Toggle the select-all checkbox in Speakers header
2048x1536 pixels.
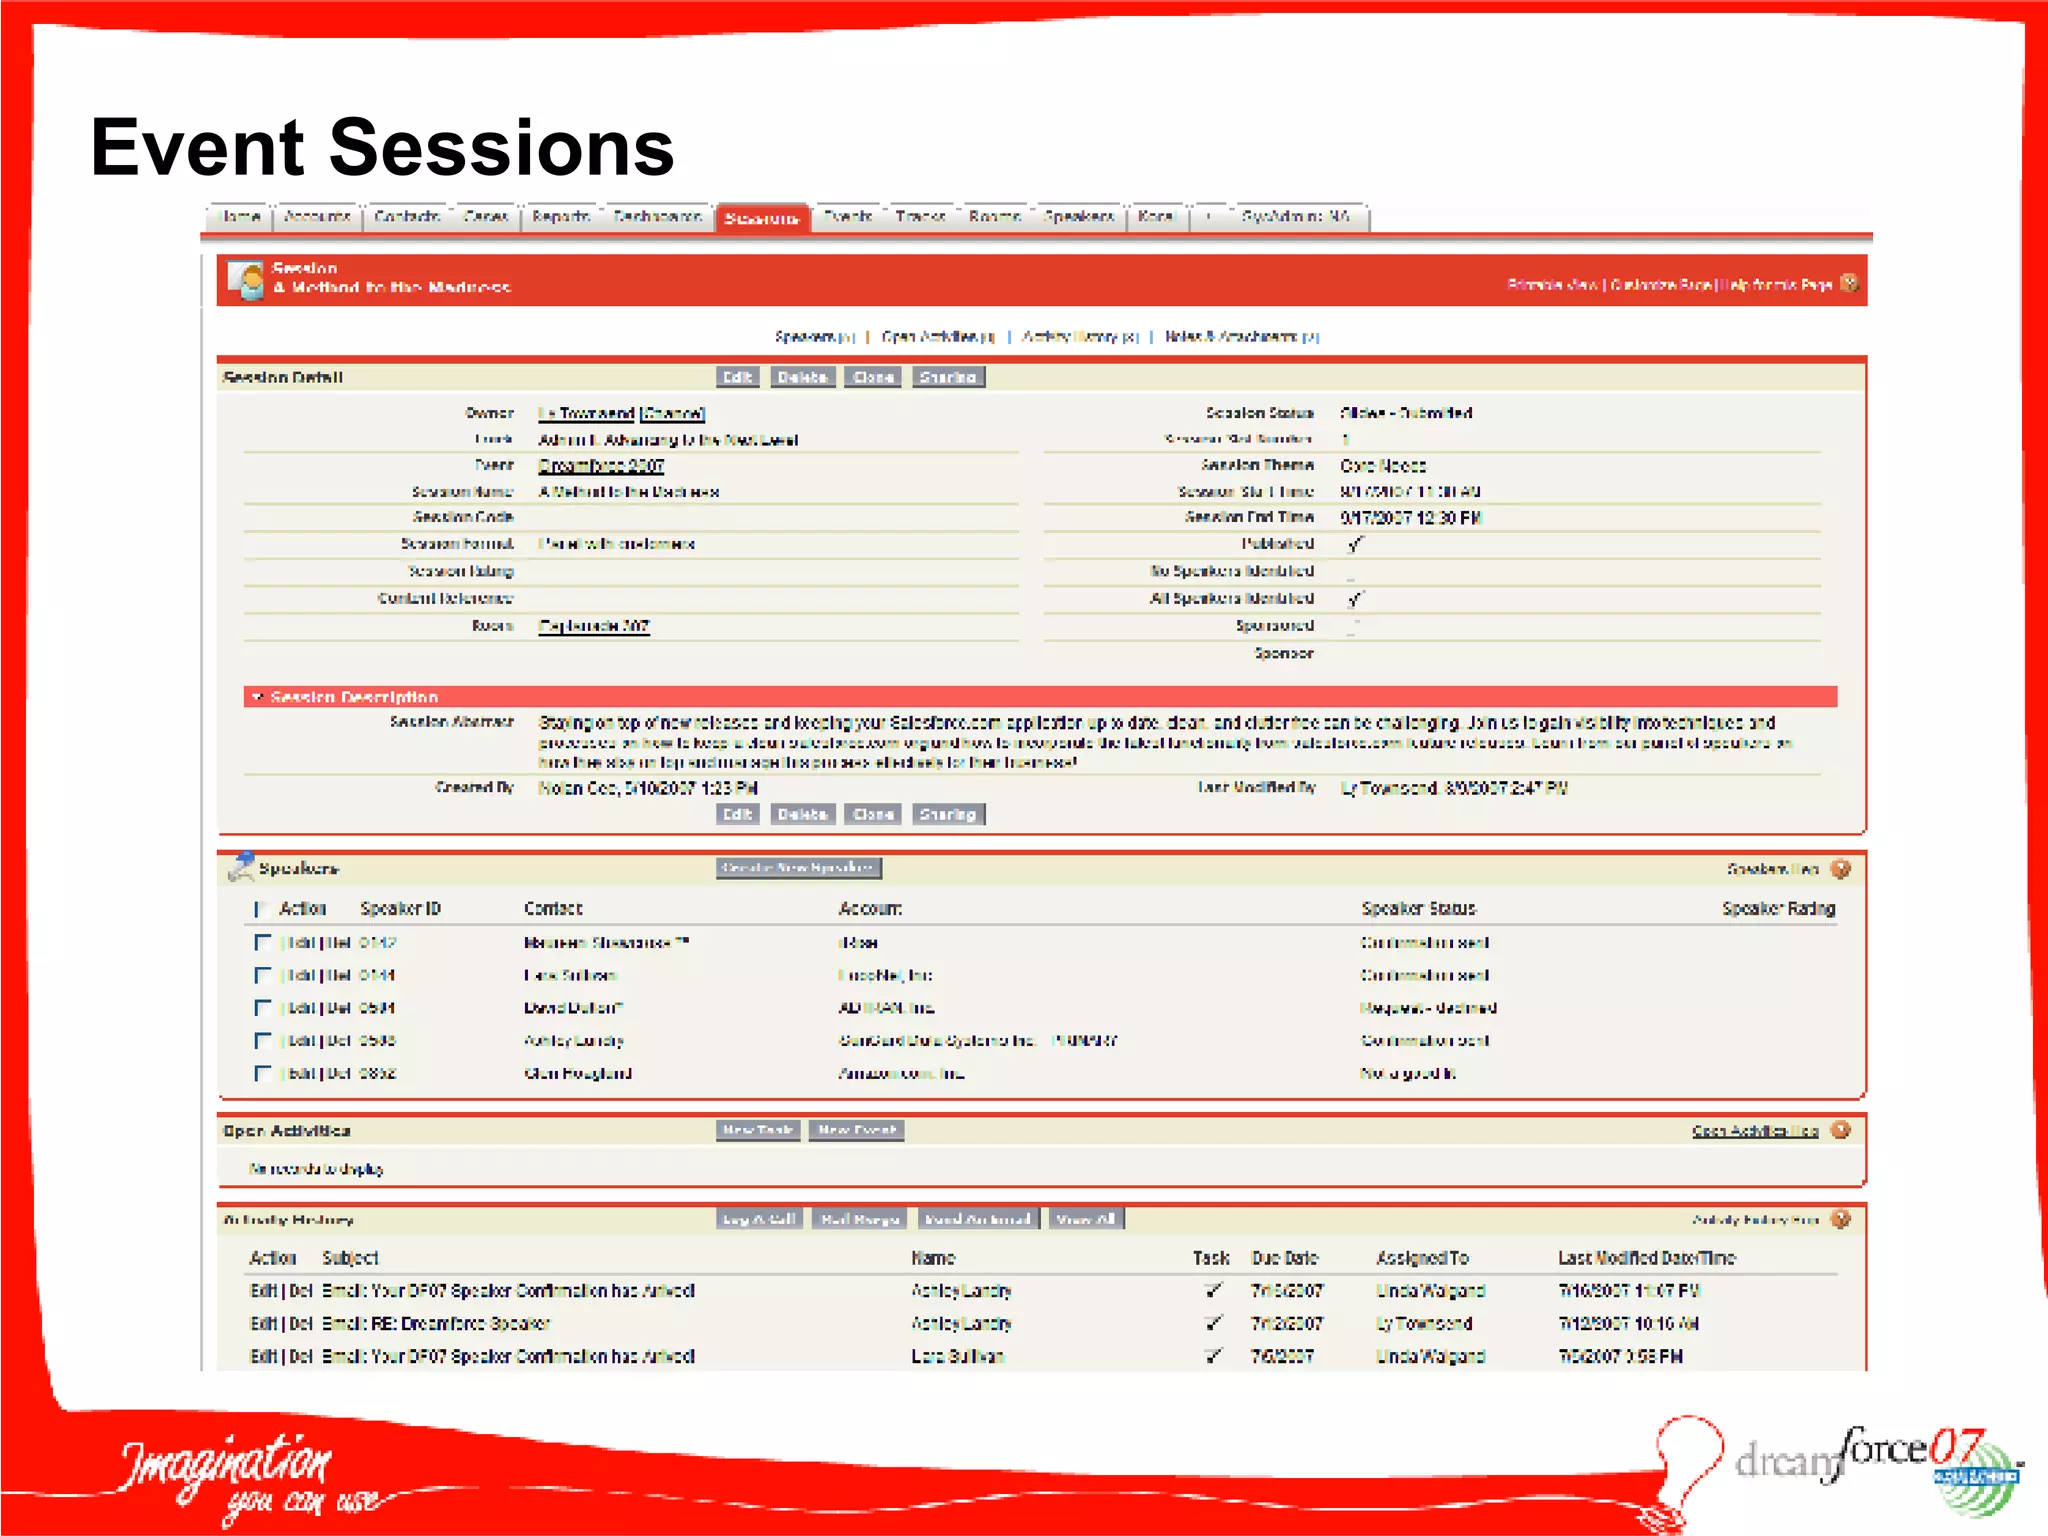(x=261, y=909)
